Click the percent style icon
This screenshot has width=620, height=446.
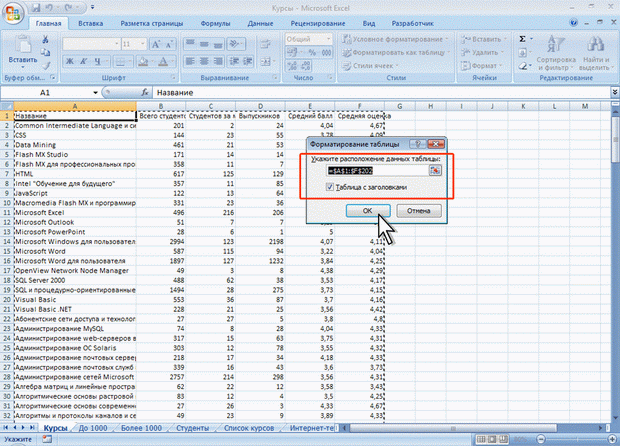(312, 53)
